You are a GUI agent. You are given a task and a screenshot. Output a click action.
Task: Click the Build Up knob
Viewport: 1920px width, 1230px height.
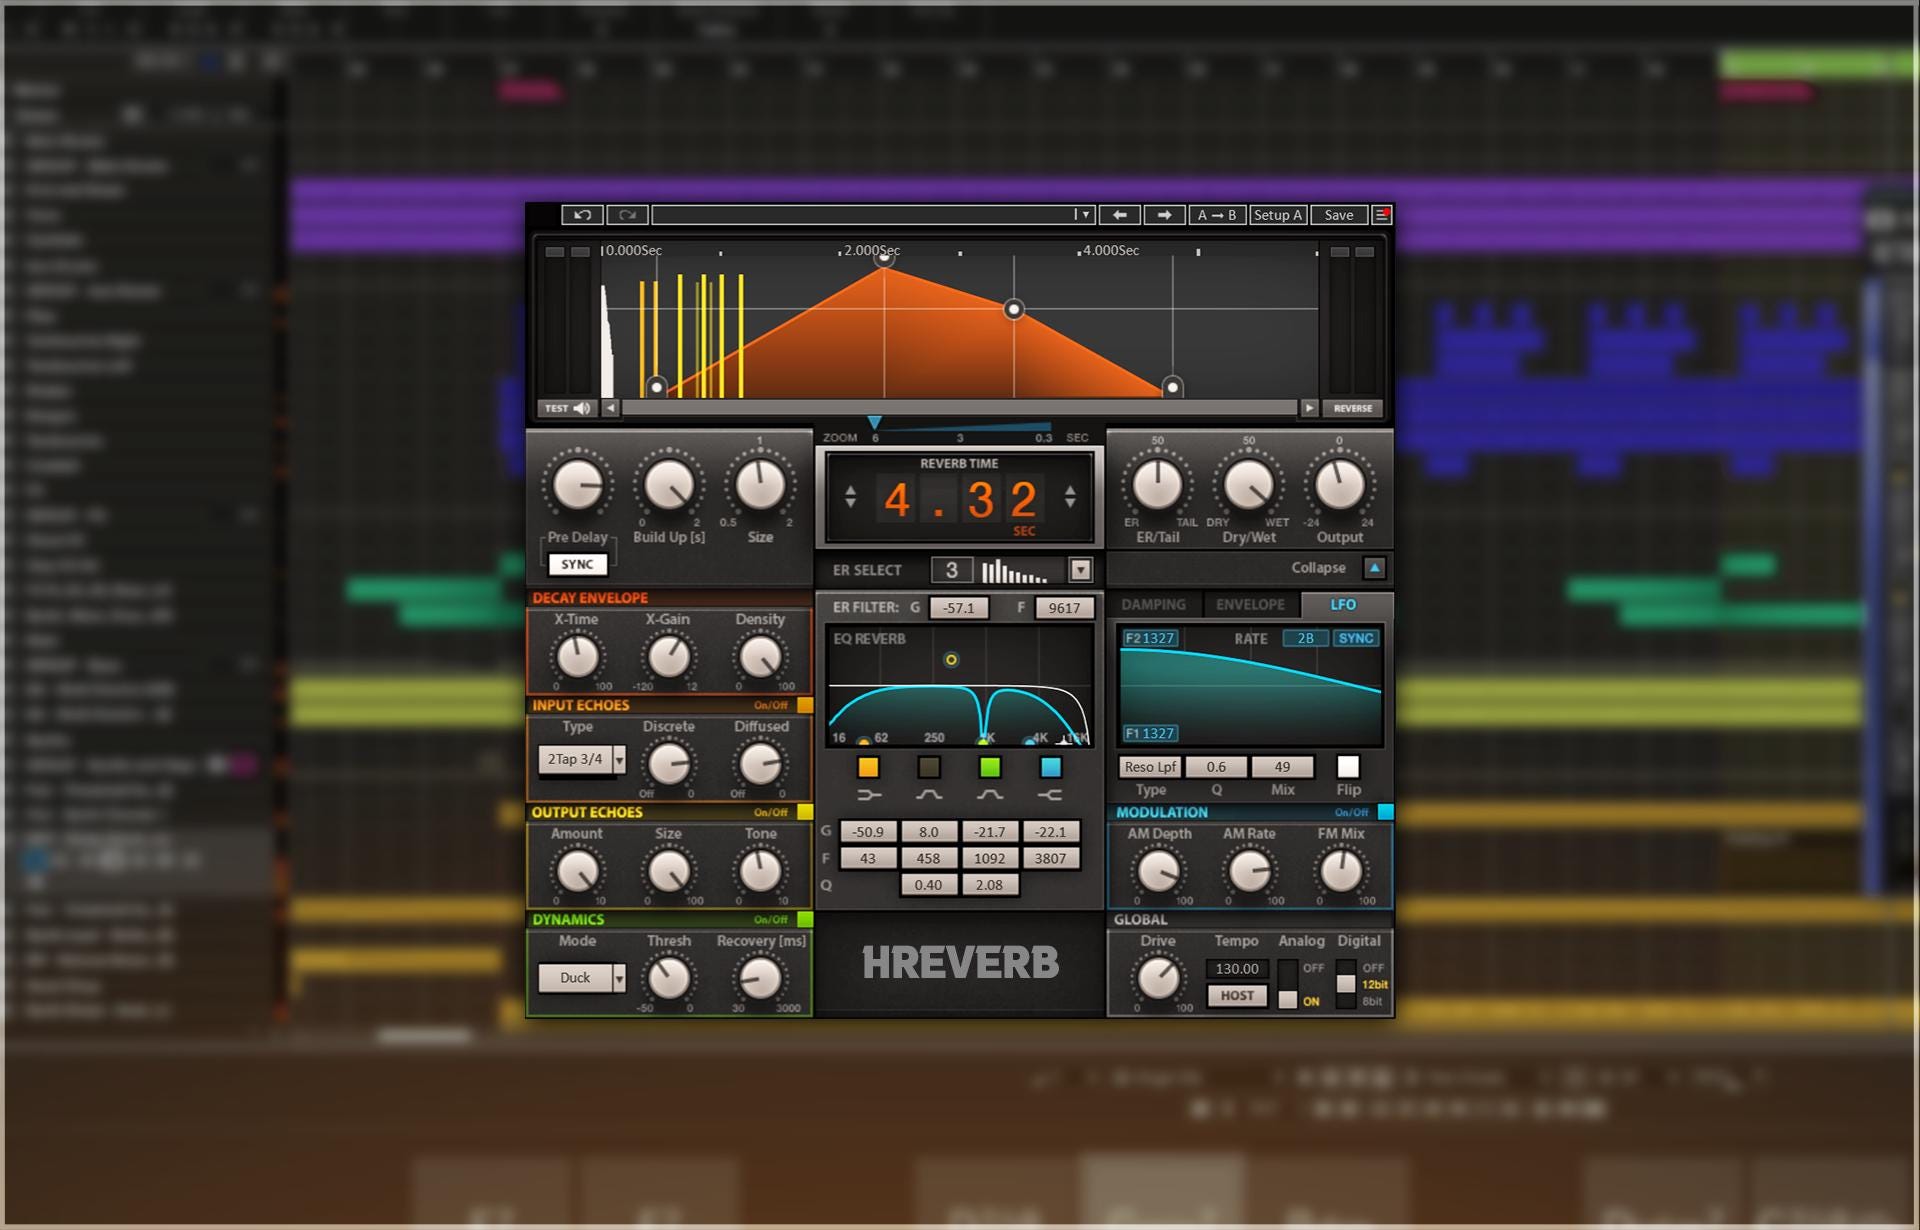coord(669,486)
